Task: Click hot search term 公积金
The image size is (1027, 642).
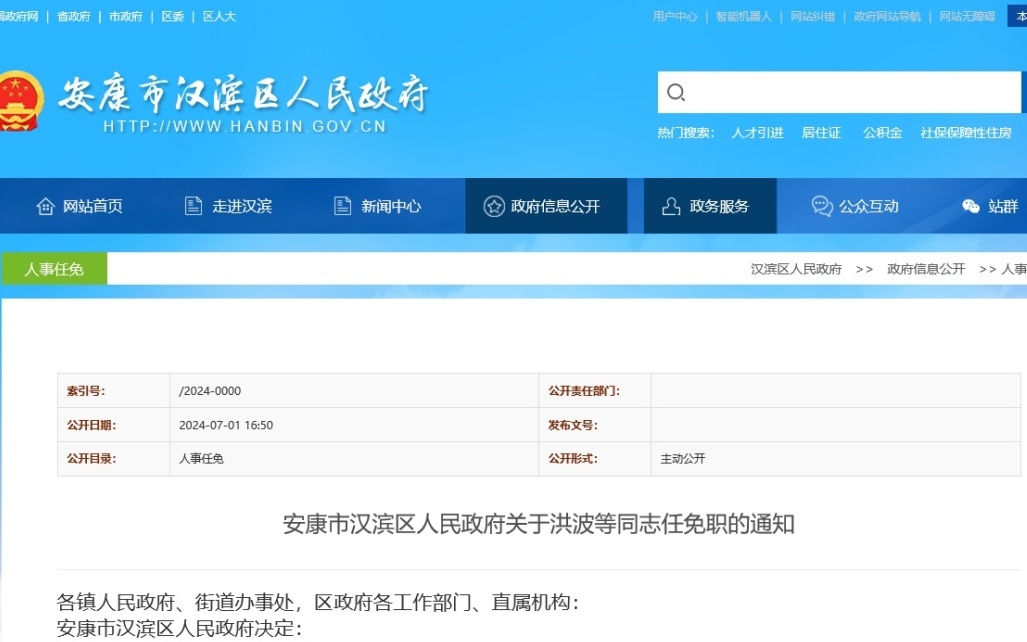Action: point(882,133)
